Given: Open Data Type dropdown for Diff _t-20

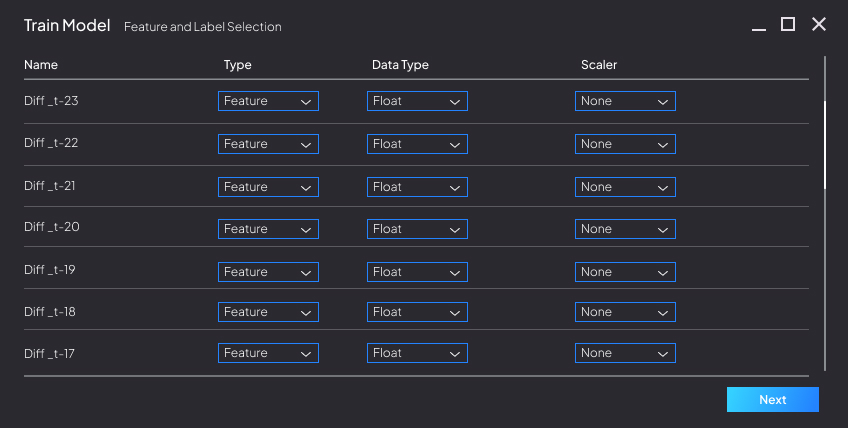Looking at the screenshot, I should (417, 229).
